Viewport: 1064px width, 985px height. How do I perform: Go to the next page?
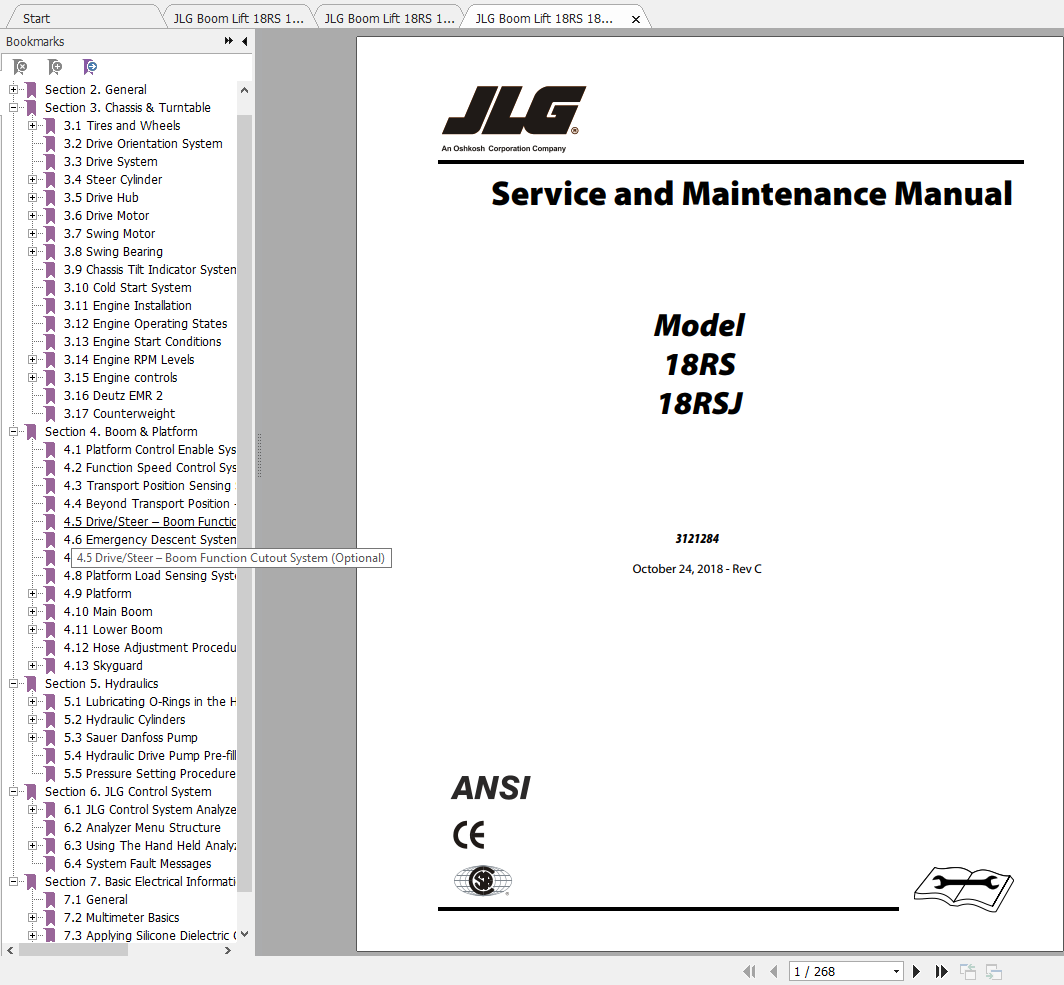916,971
